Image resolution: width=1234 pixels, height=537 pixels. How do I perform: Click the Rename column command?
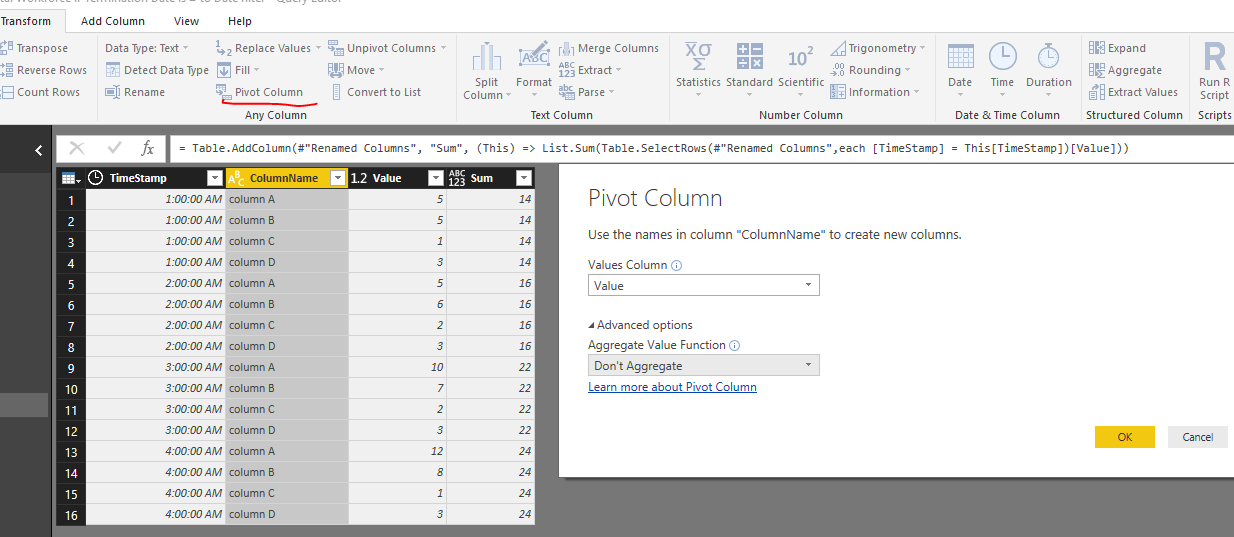(135, 92)
